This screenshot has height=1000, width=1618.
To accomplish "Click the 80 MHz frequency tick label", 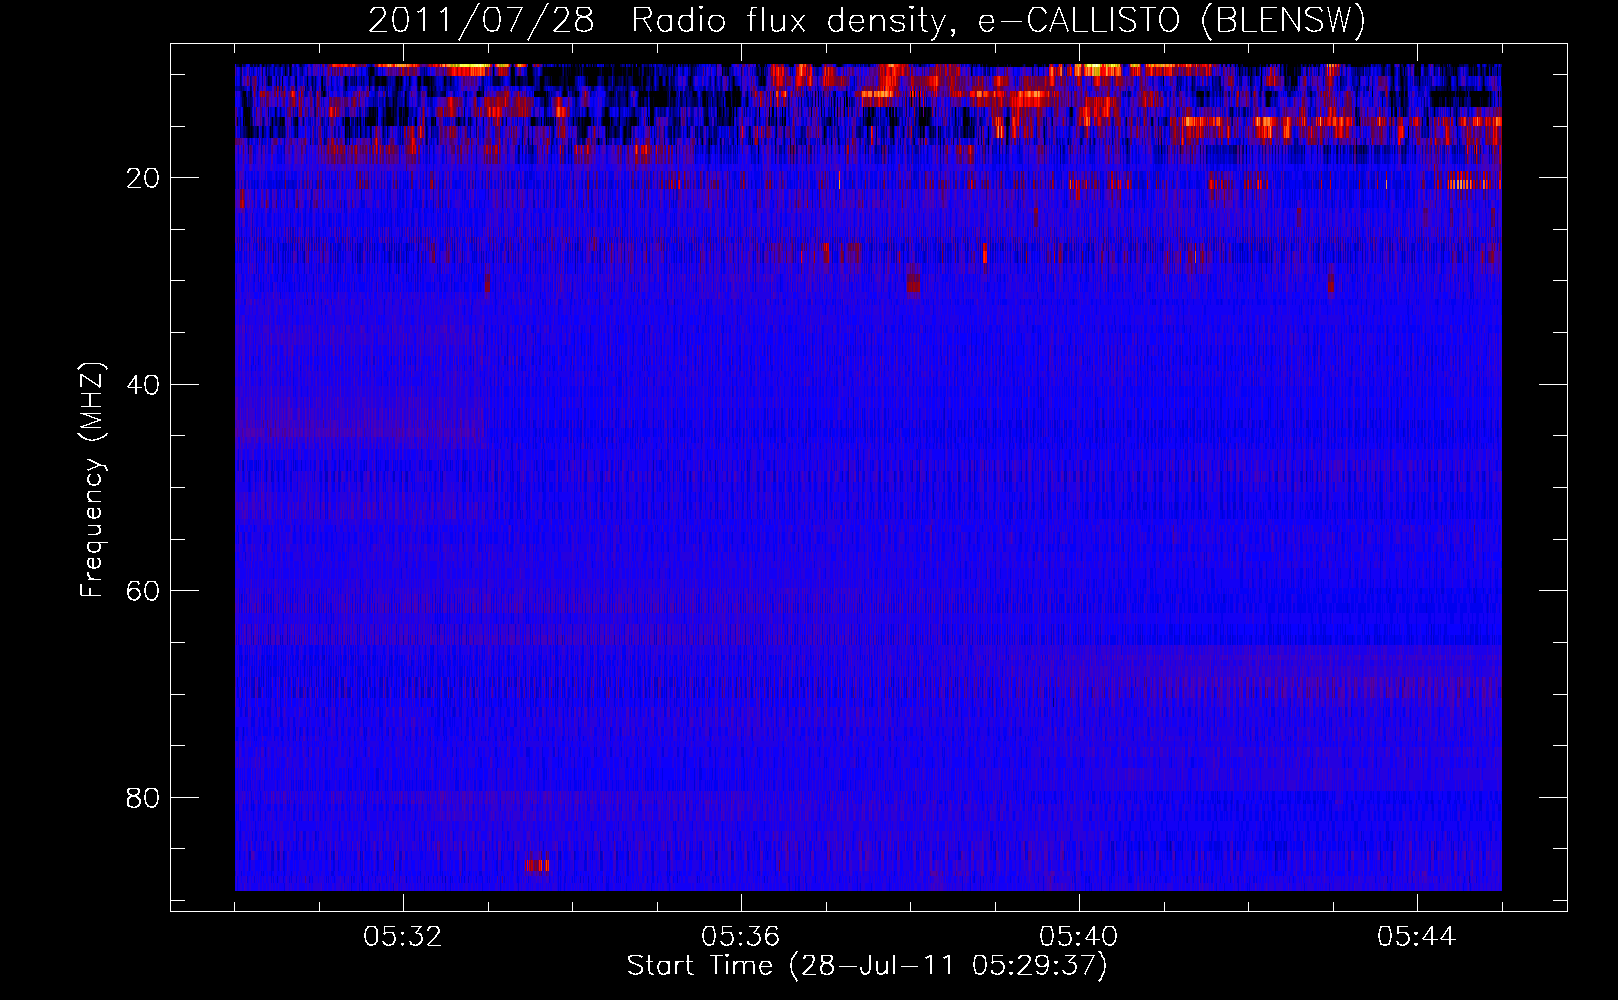I will click(x=143, y=798).
